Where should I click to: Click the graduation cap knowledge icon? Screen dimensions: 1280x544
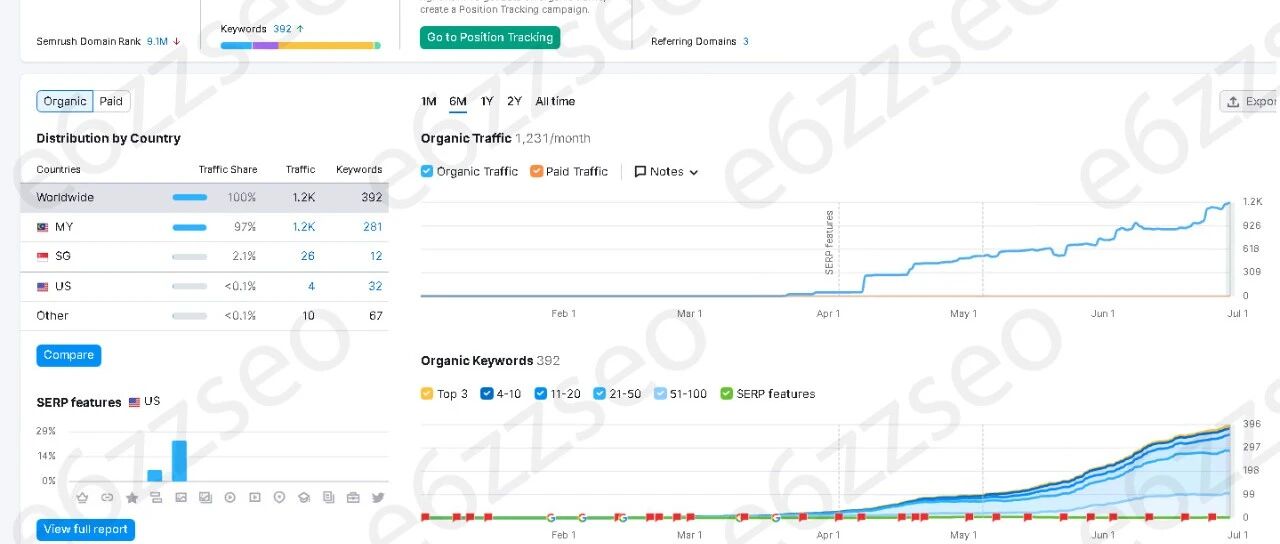[304, 497]
